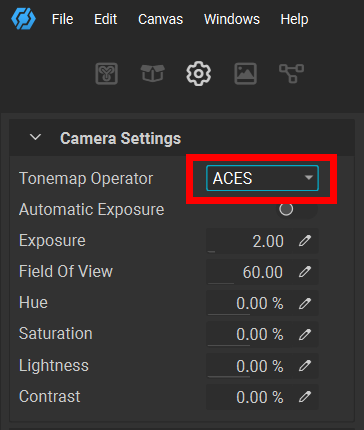Click the pencil edit icon for Hue
This screenshot has height=430, width=364.
click(x=305, y=303)
